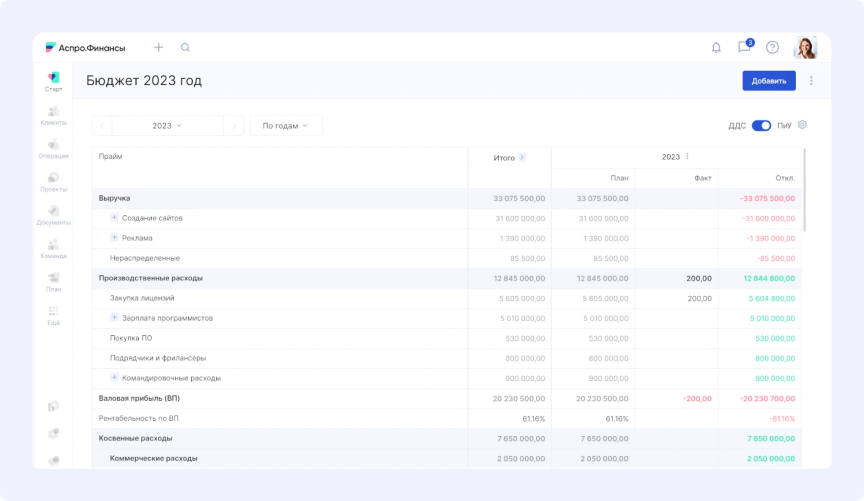This screenshot has height=501, width=864.
Task: Click the Добавить button
Action: pyautogui.click(x=768, y=81)
